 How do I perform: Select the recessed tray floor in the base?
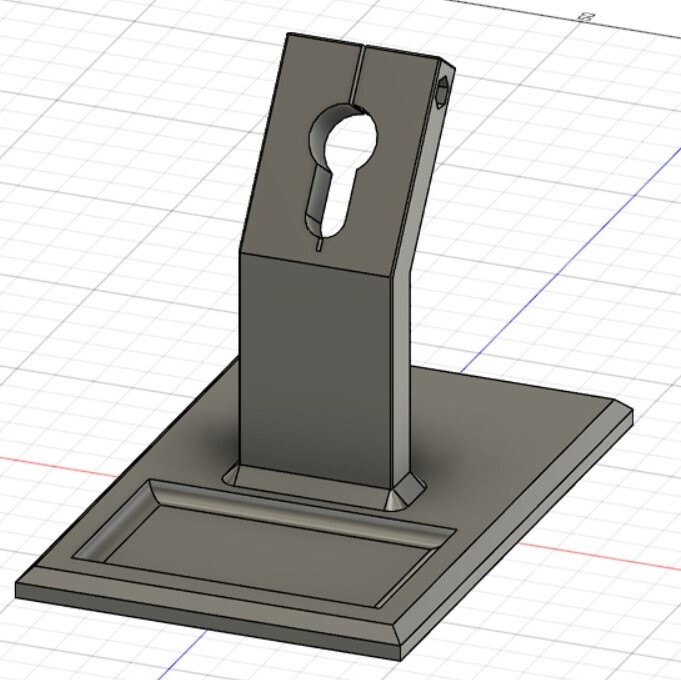tap(271, 555)
